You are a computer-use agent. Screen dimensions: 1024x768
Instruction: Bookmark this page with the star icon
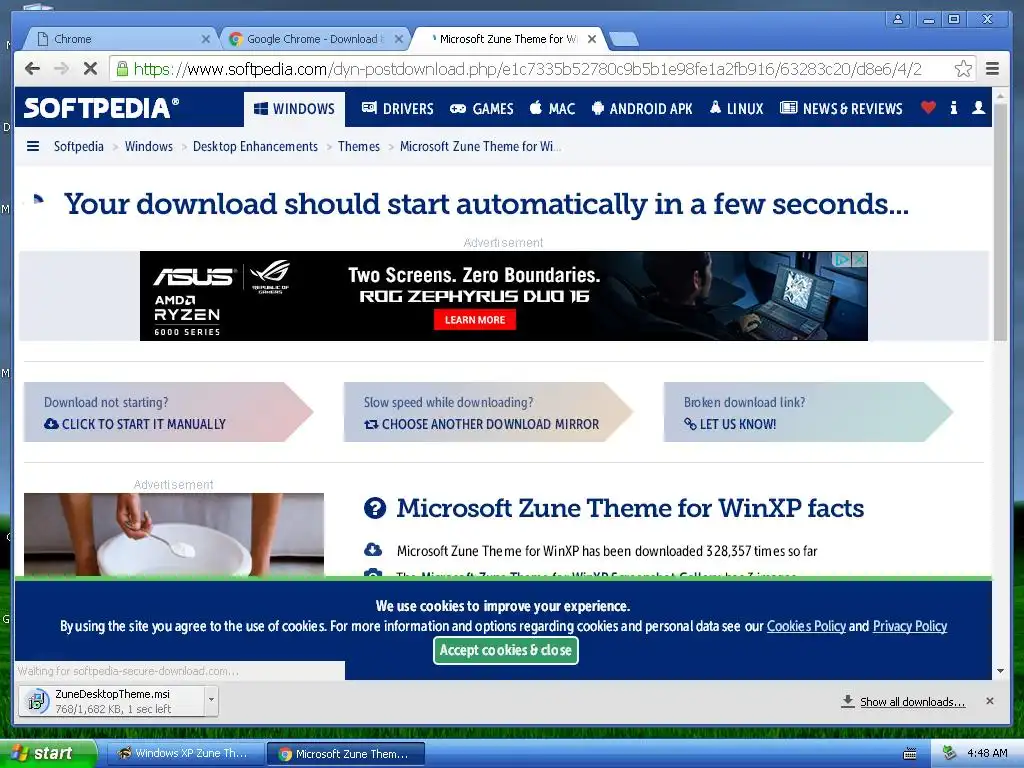(x=963, y=69)
